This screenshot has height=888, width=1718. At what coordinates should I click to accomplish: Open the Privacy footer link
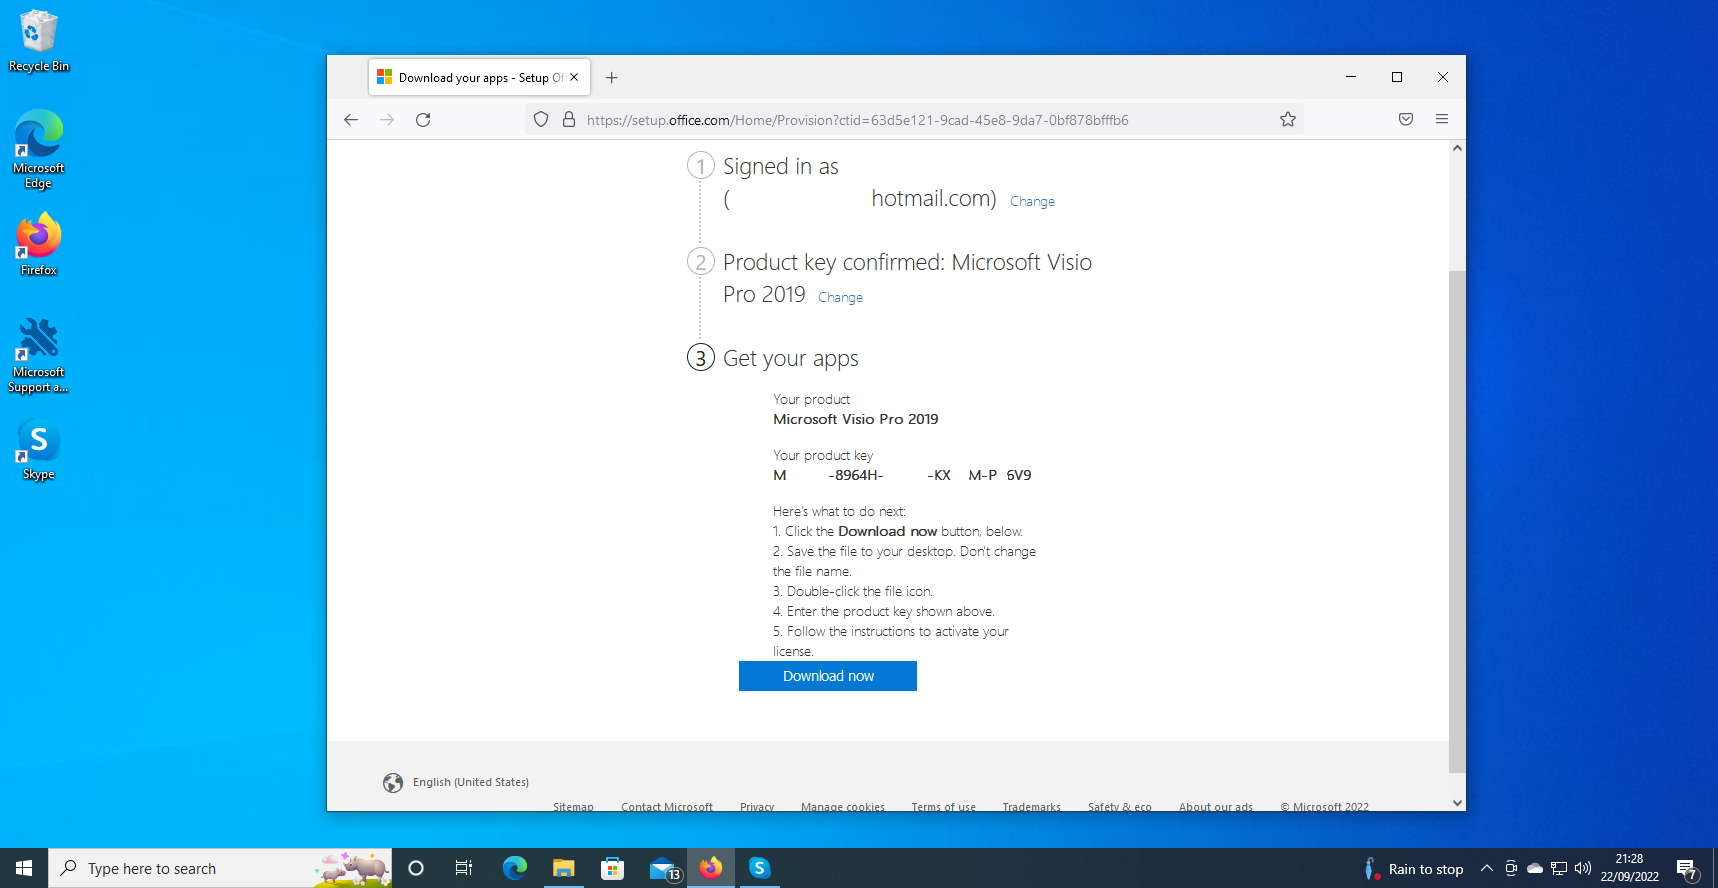(x=757, y=806)
